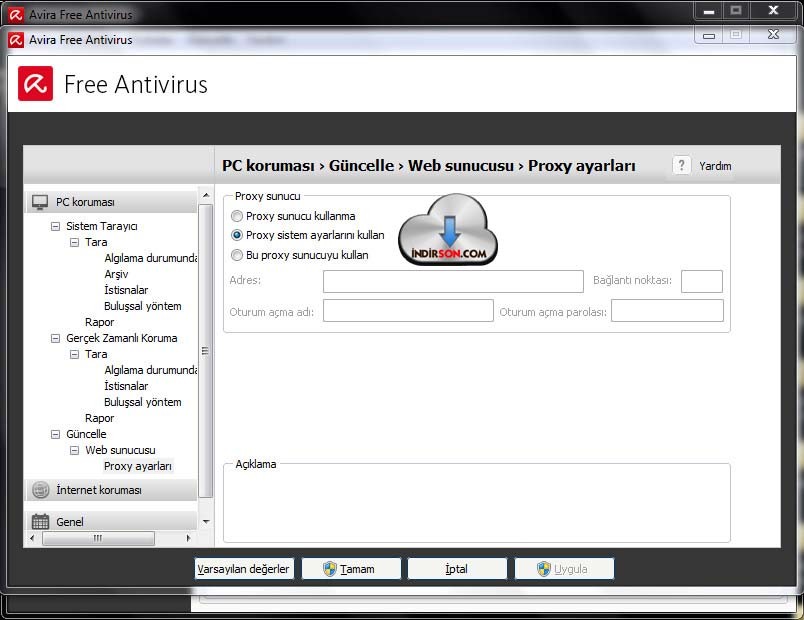
Task: Collapse the Web sunucusu tree node
Action: pos(74,450)
